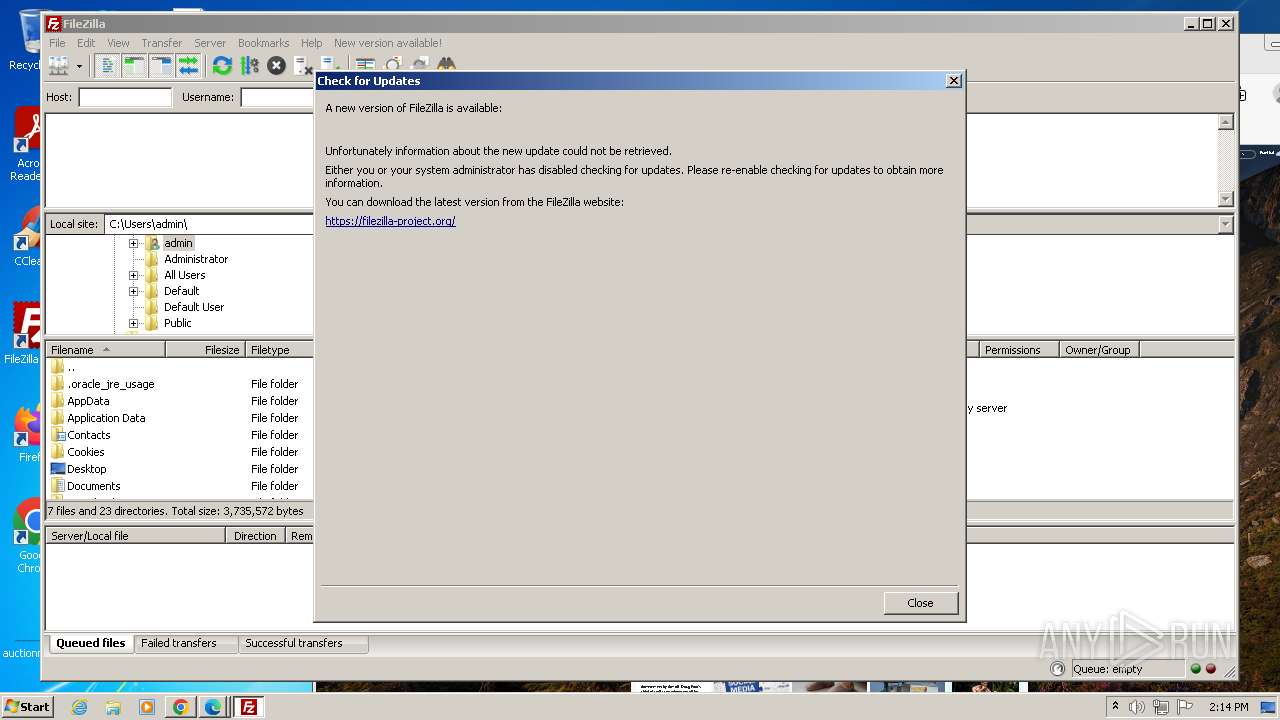Screen dimensions: 1280x720
Task: Expand the Default folder node
Action: (x=133, y=291)
